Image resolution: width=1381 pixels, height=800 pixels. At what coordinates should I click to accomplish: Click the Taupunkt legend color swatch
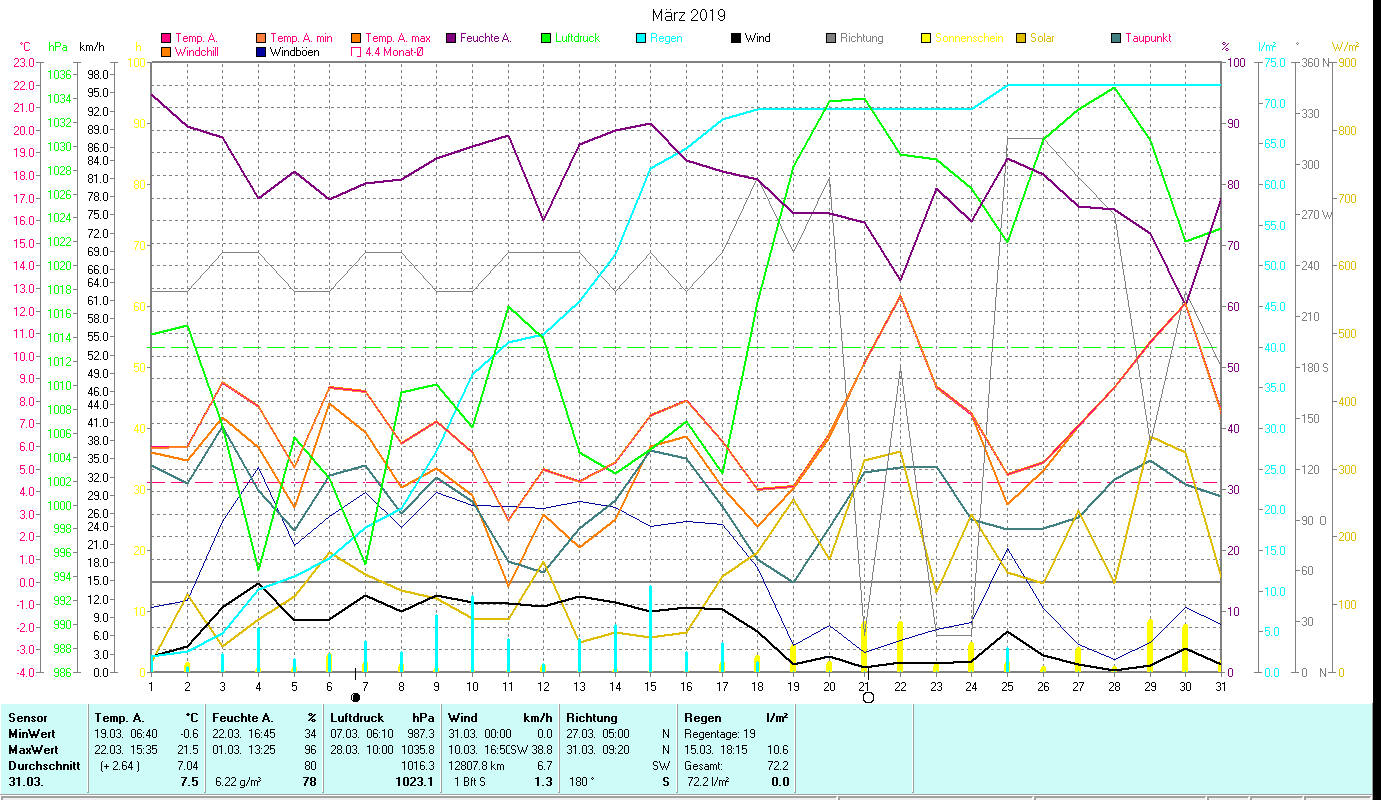pos(1116,38)
